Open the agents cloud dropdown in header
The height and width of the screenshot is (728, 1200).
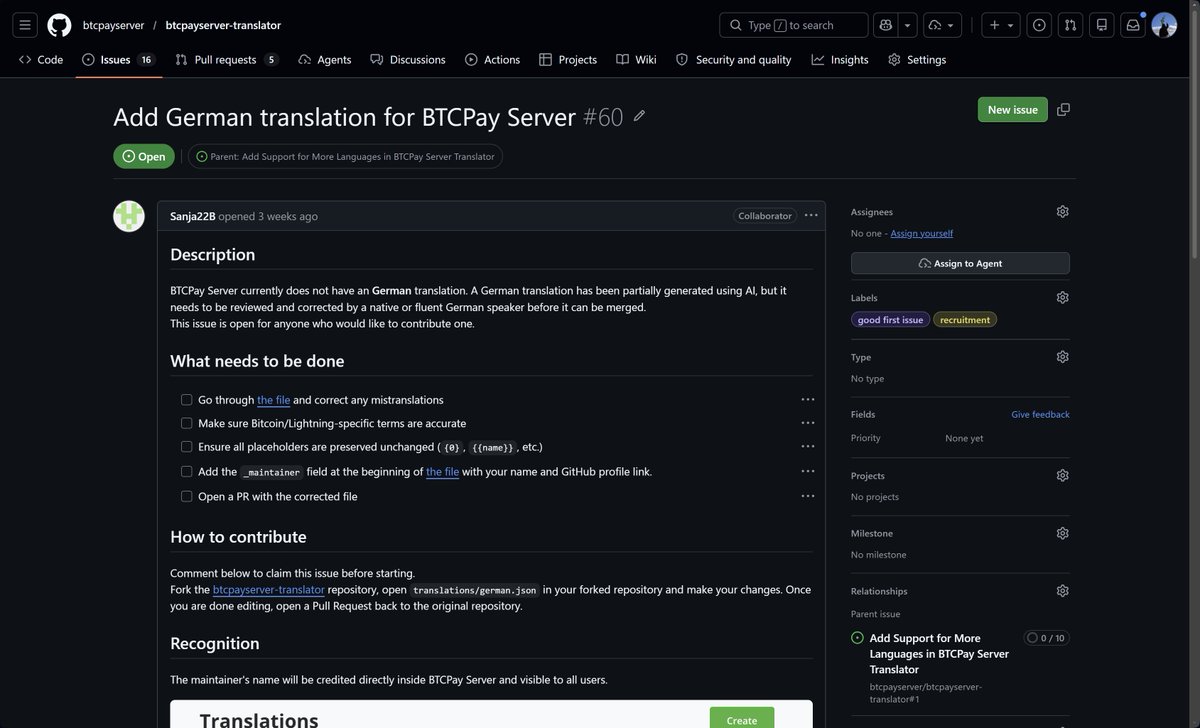942,25
